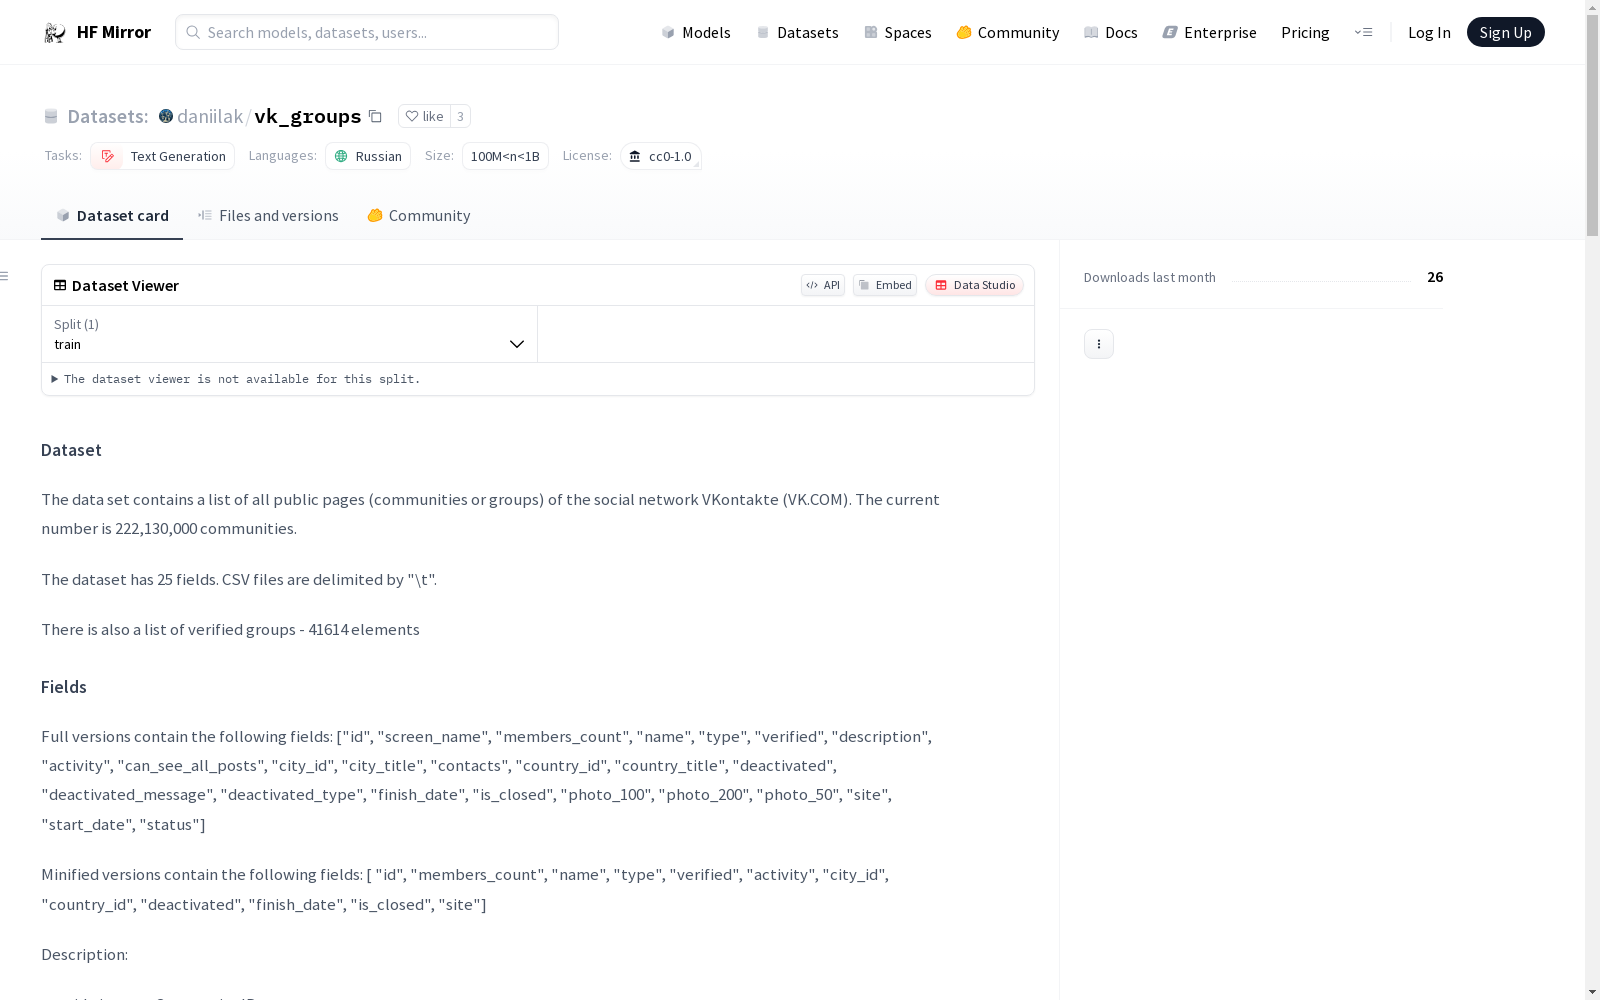1600x1000 pixels.
Task: Open the table of contents side icon
Action: click(x=4, y=276)
